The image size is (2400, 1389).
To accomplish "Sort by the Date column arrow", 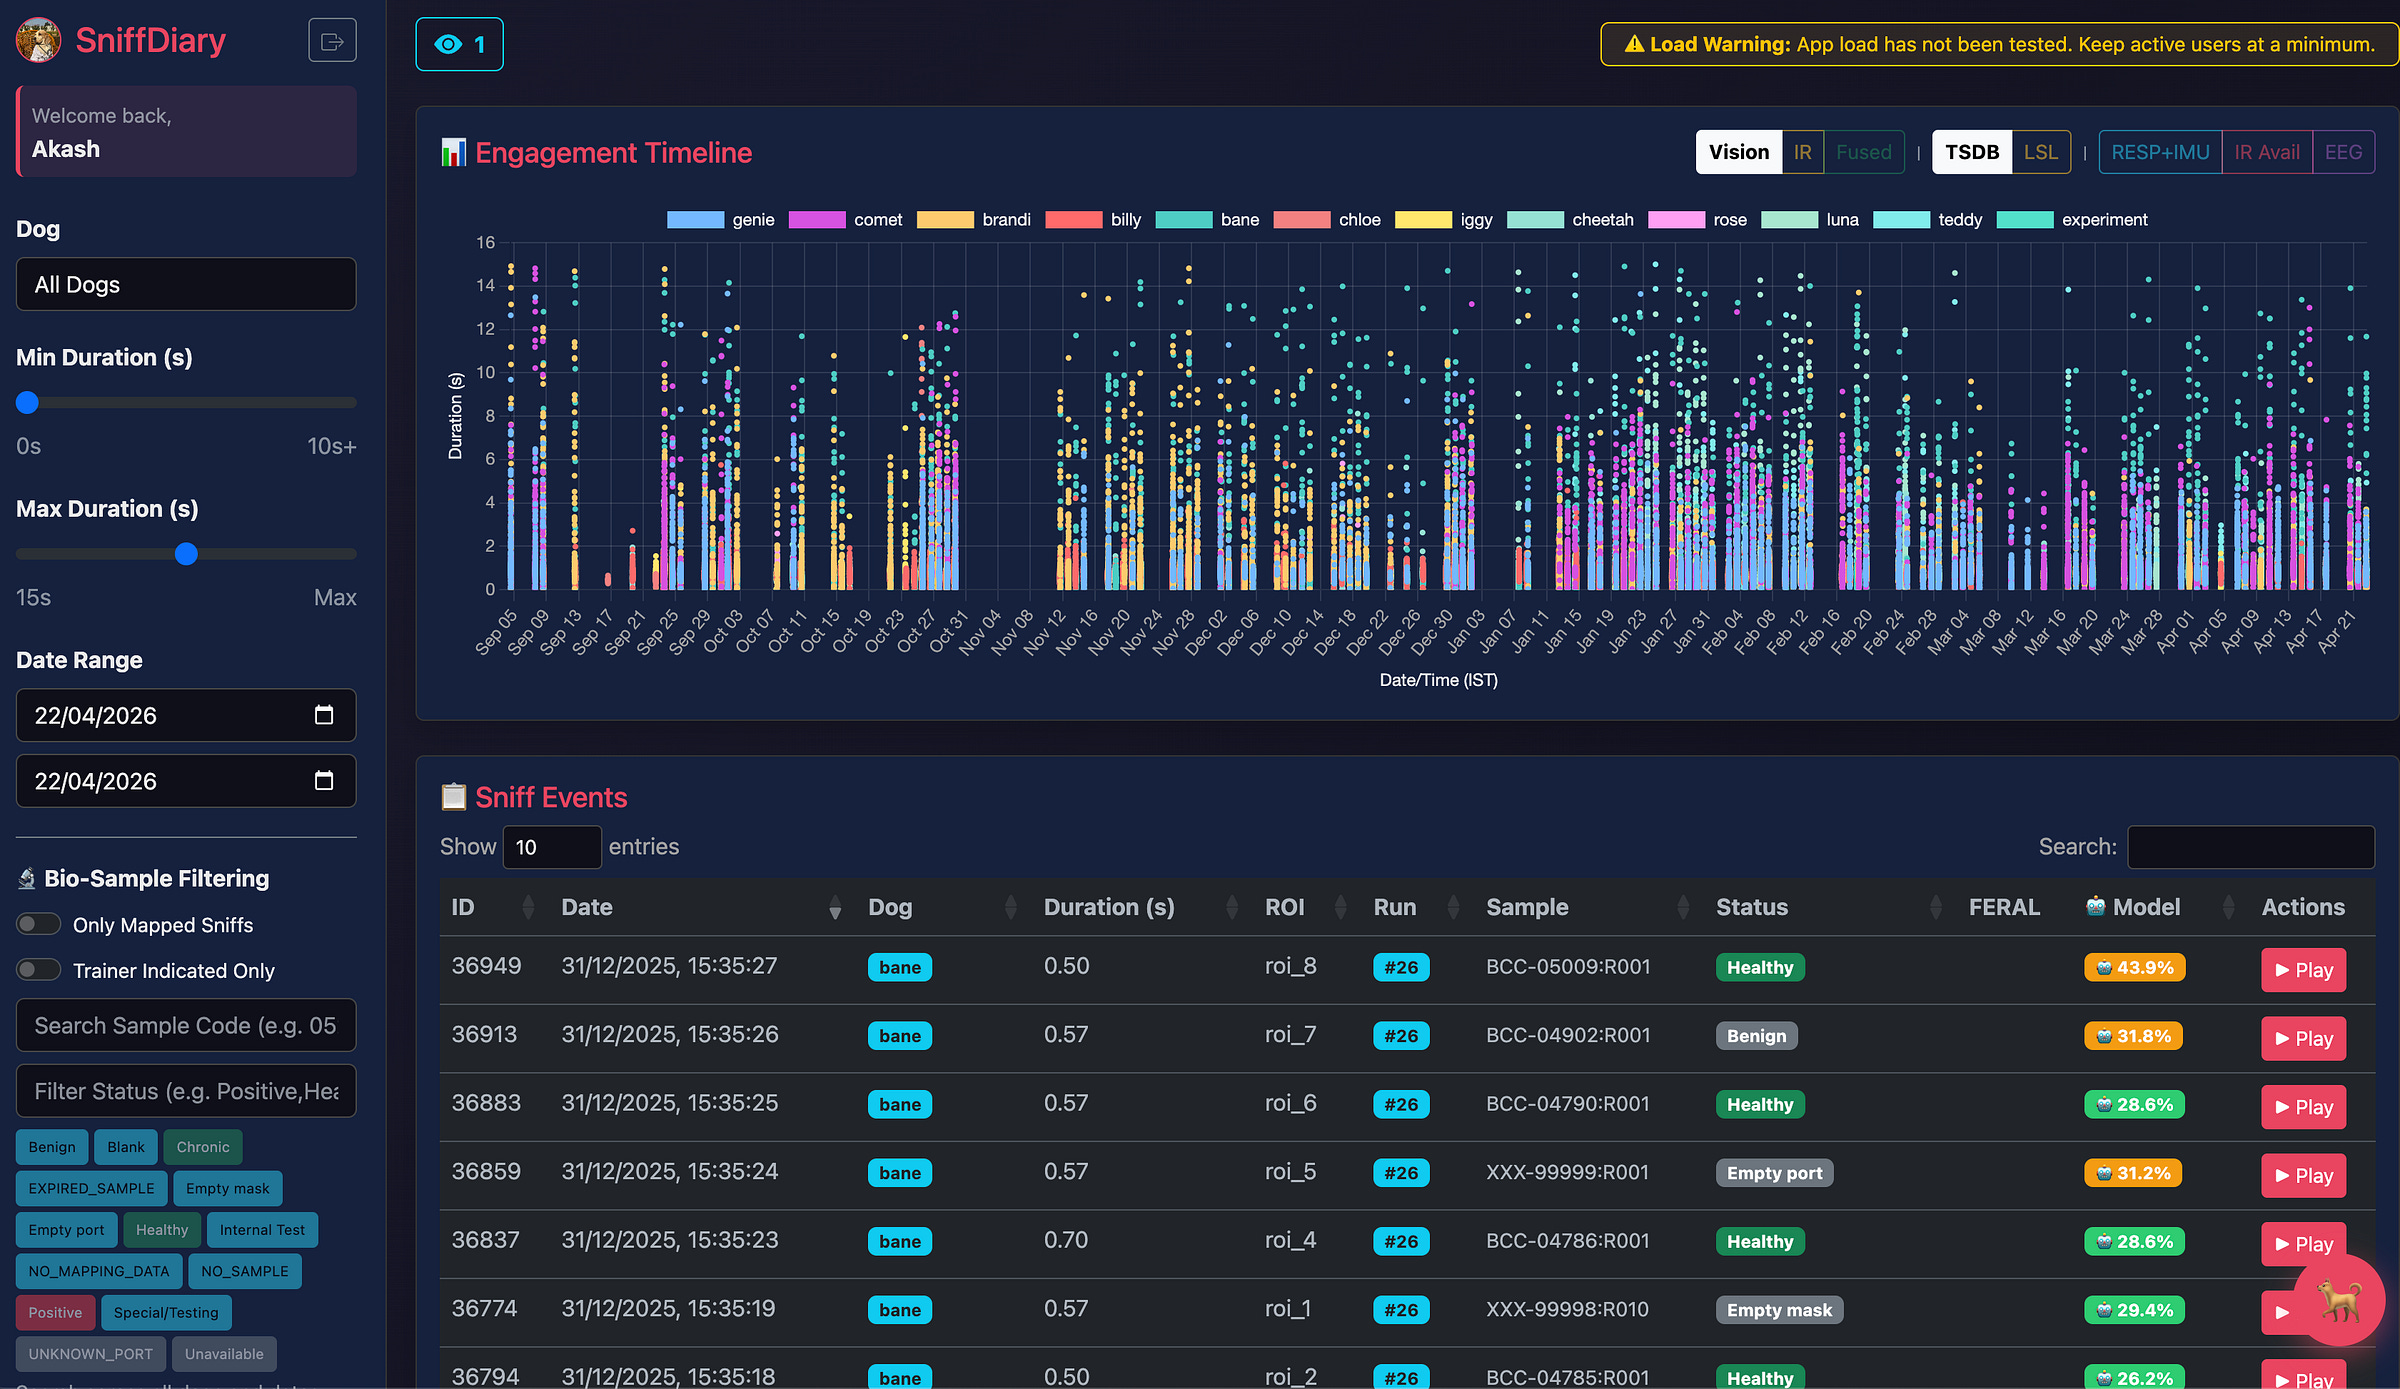I will [835, 908].
